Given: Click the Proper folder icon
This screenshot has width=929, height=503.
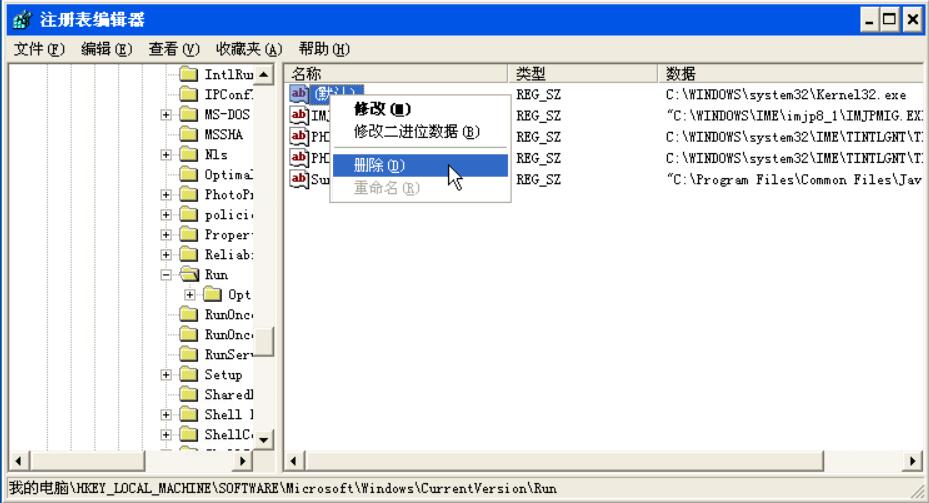Looking at the screenshot, I should coord(188,234).
